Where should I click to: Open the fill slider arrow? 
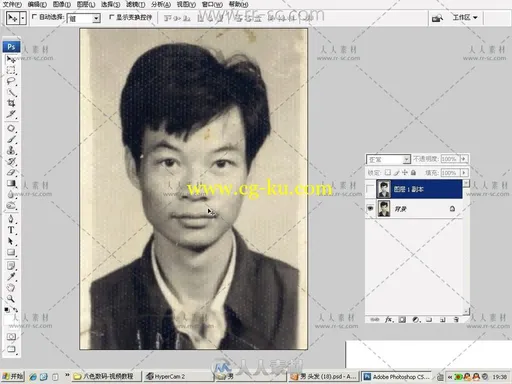[x=464, y=173]
